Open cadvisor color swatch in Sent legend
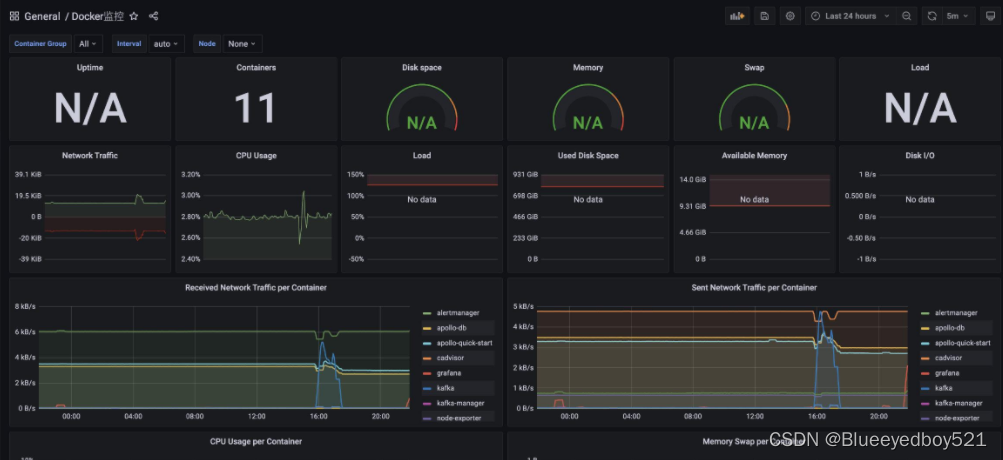Image resolution: width=1003 pixels, height=460 pixels. tap(925, 358)
